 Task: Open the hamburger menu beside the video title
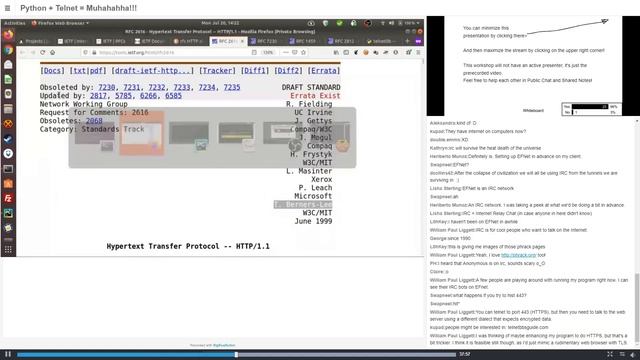click(x=7, y=8)
